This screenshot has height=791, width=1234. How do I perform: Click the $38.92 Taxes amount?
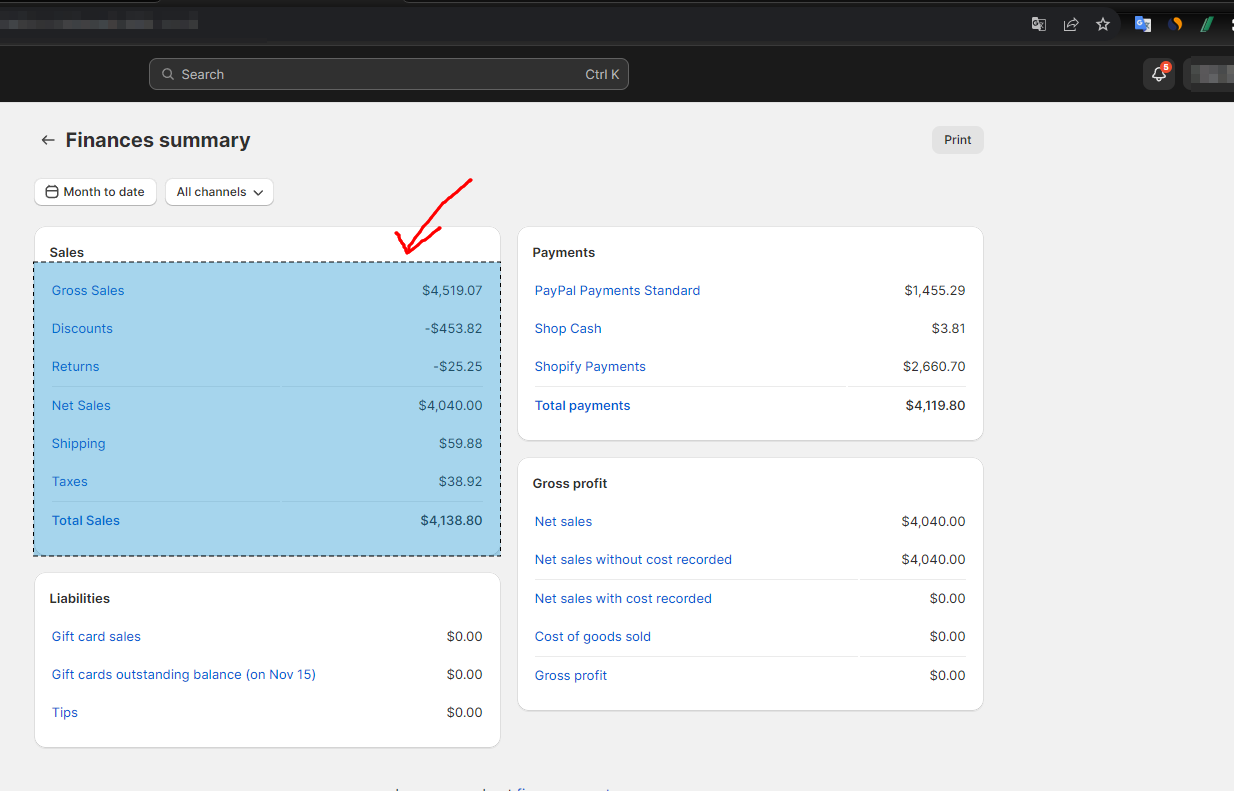pos(461,482)
